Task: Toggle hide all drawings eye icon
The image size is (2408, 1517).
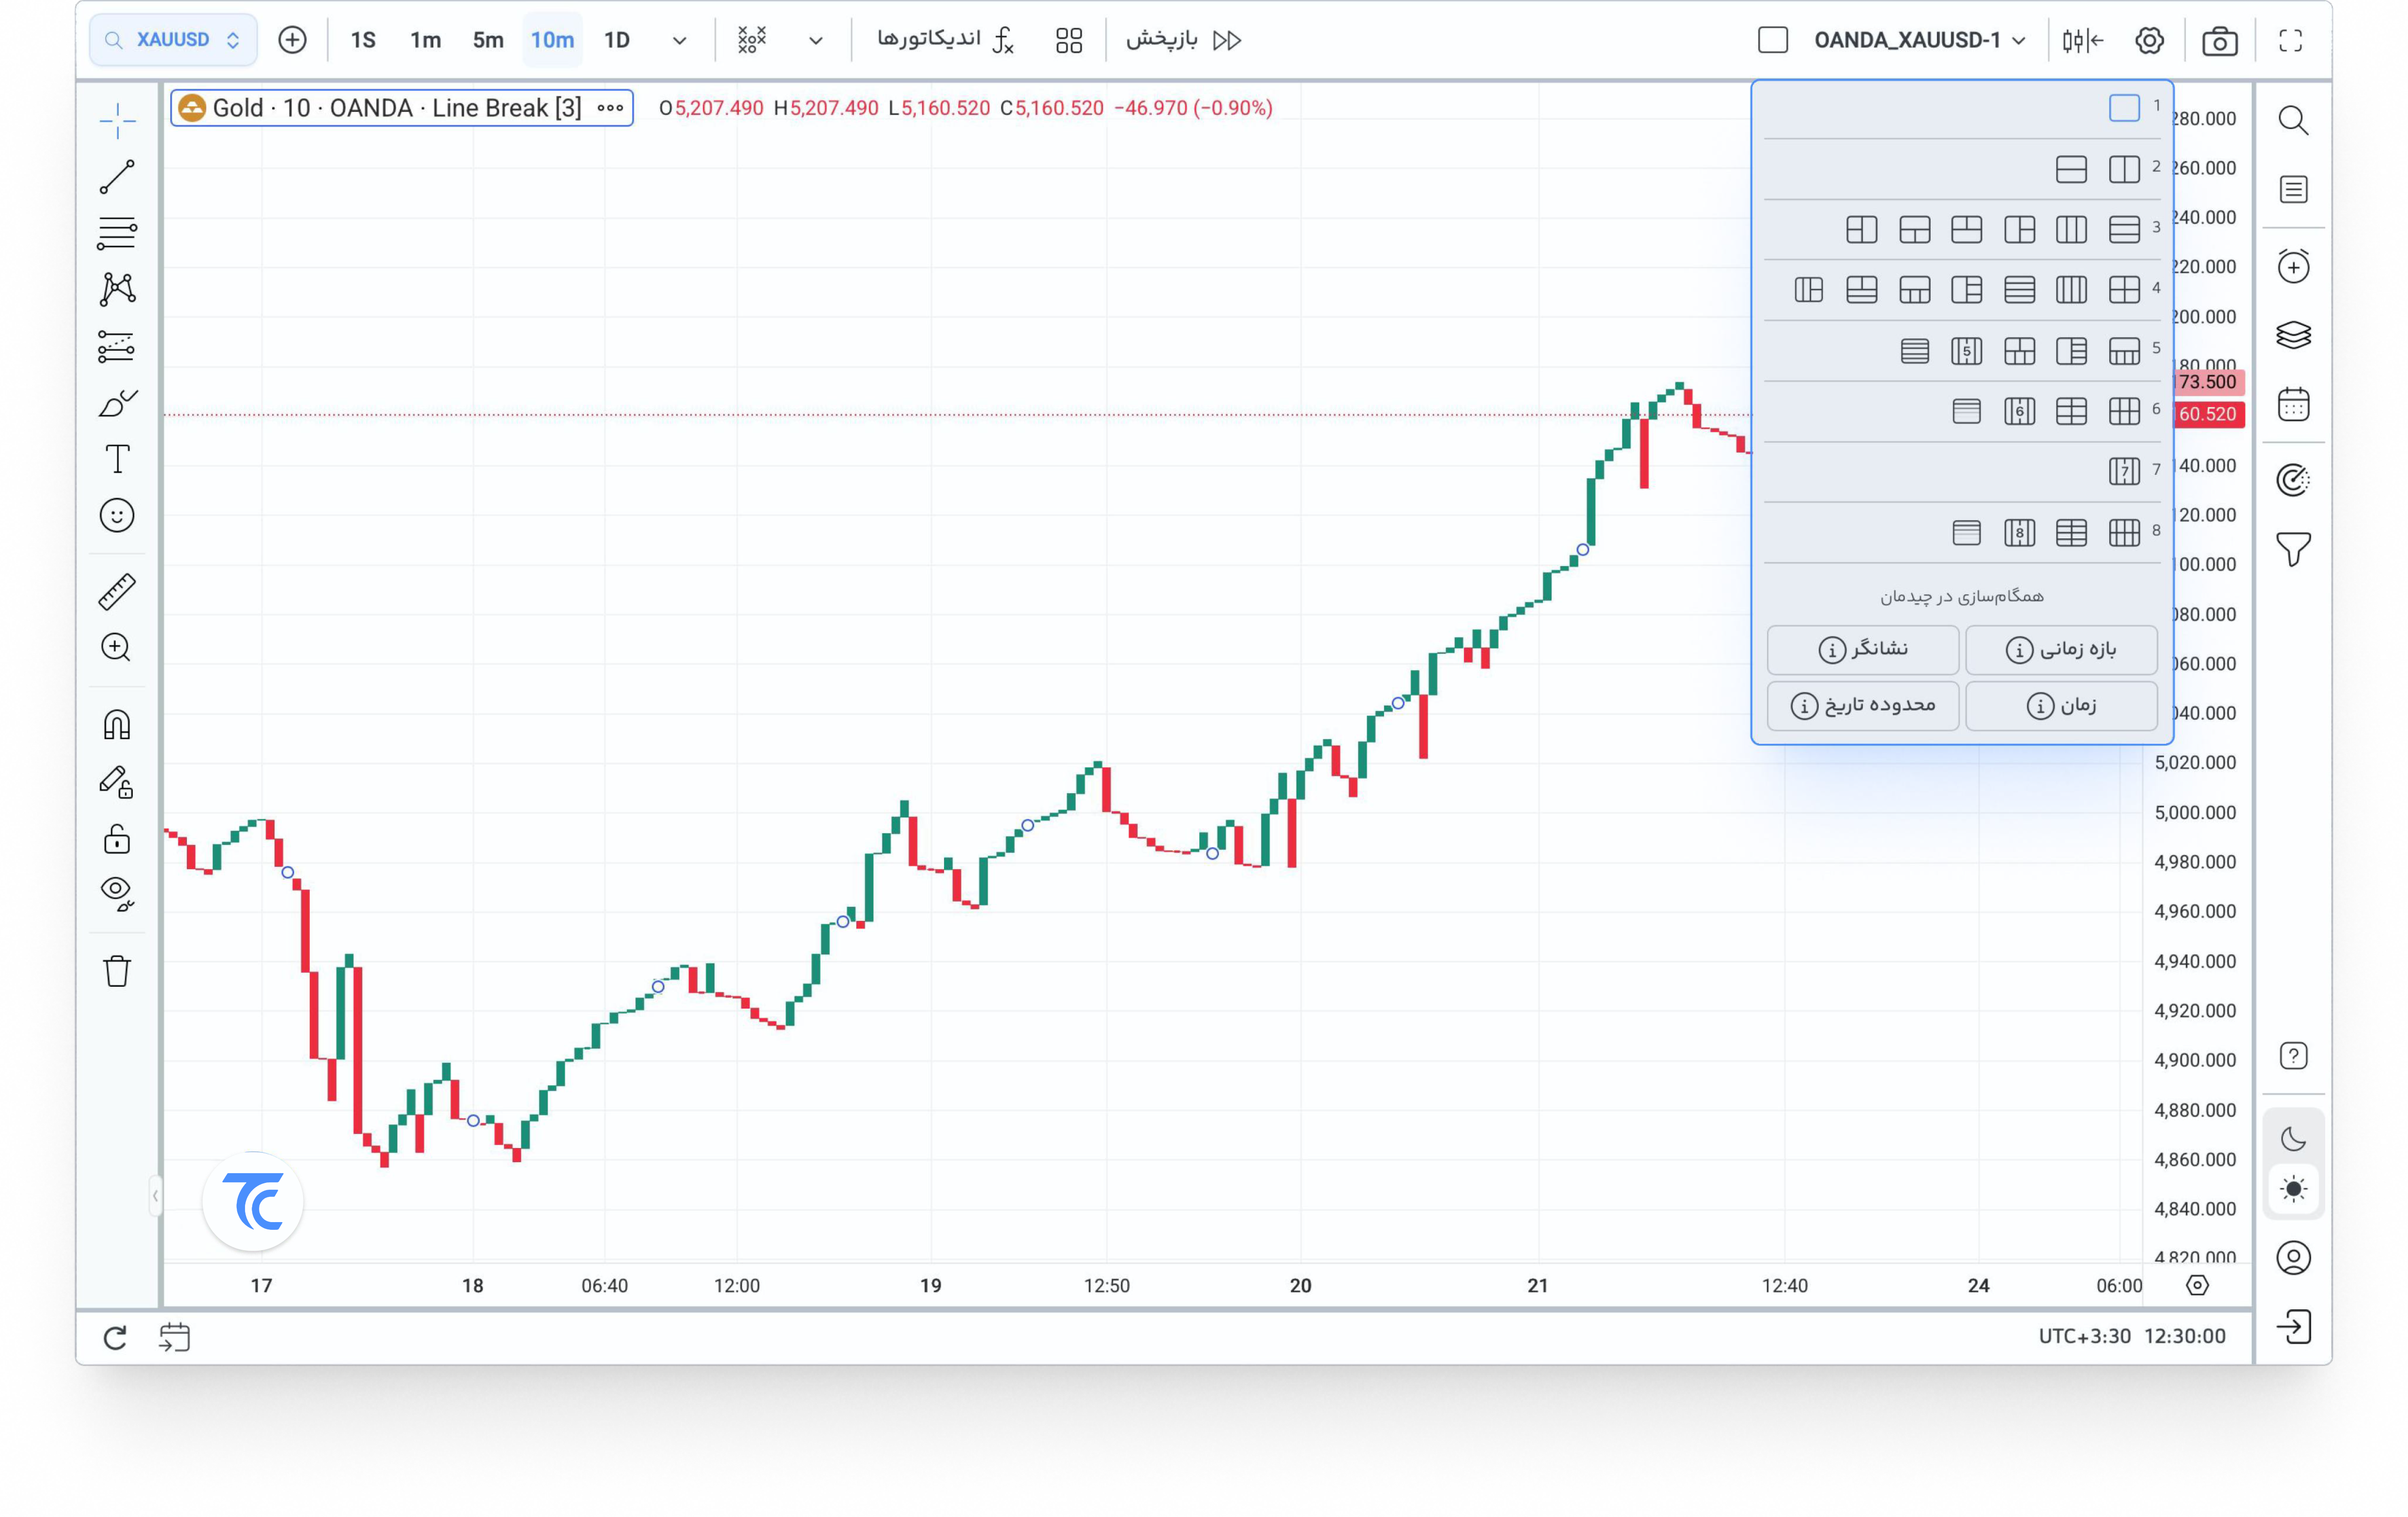Action: pos(117,892)
